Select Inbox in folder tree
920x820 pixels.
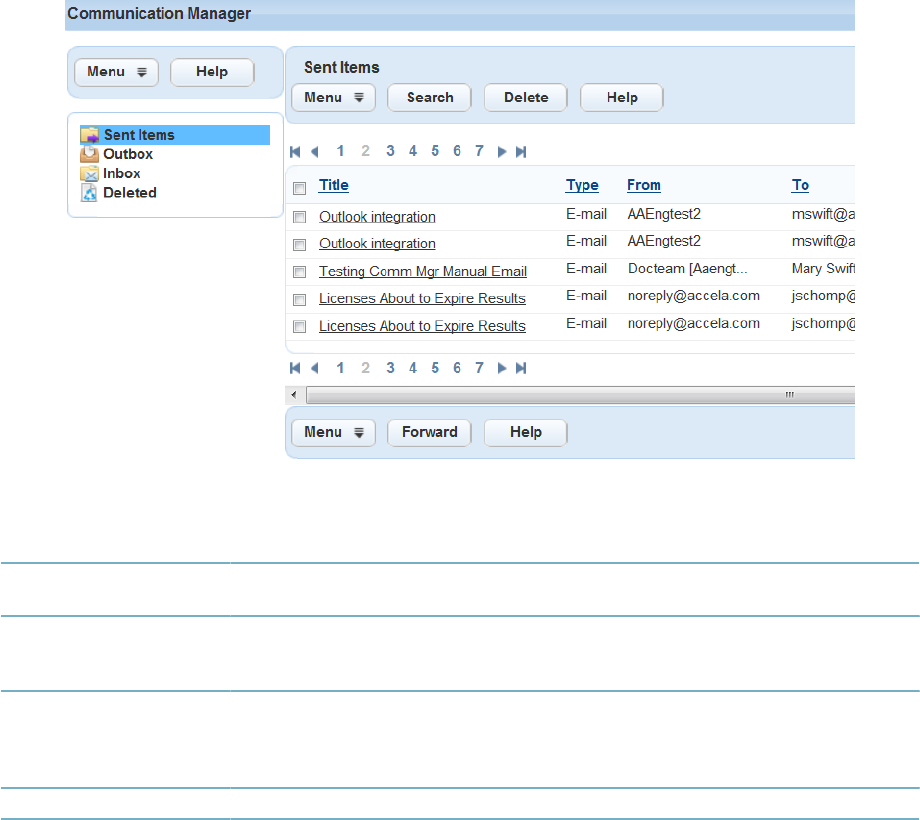point(121,174)
